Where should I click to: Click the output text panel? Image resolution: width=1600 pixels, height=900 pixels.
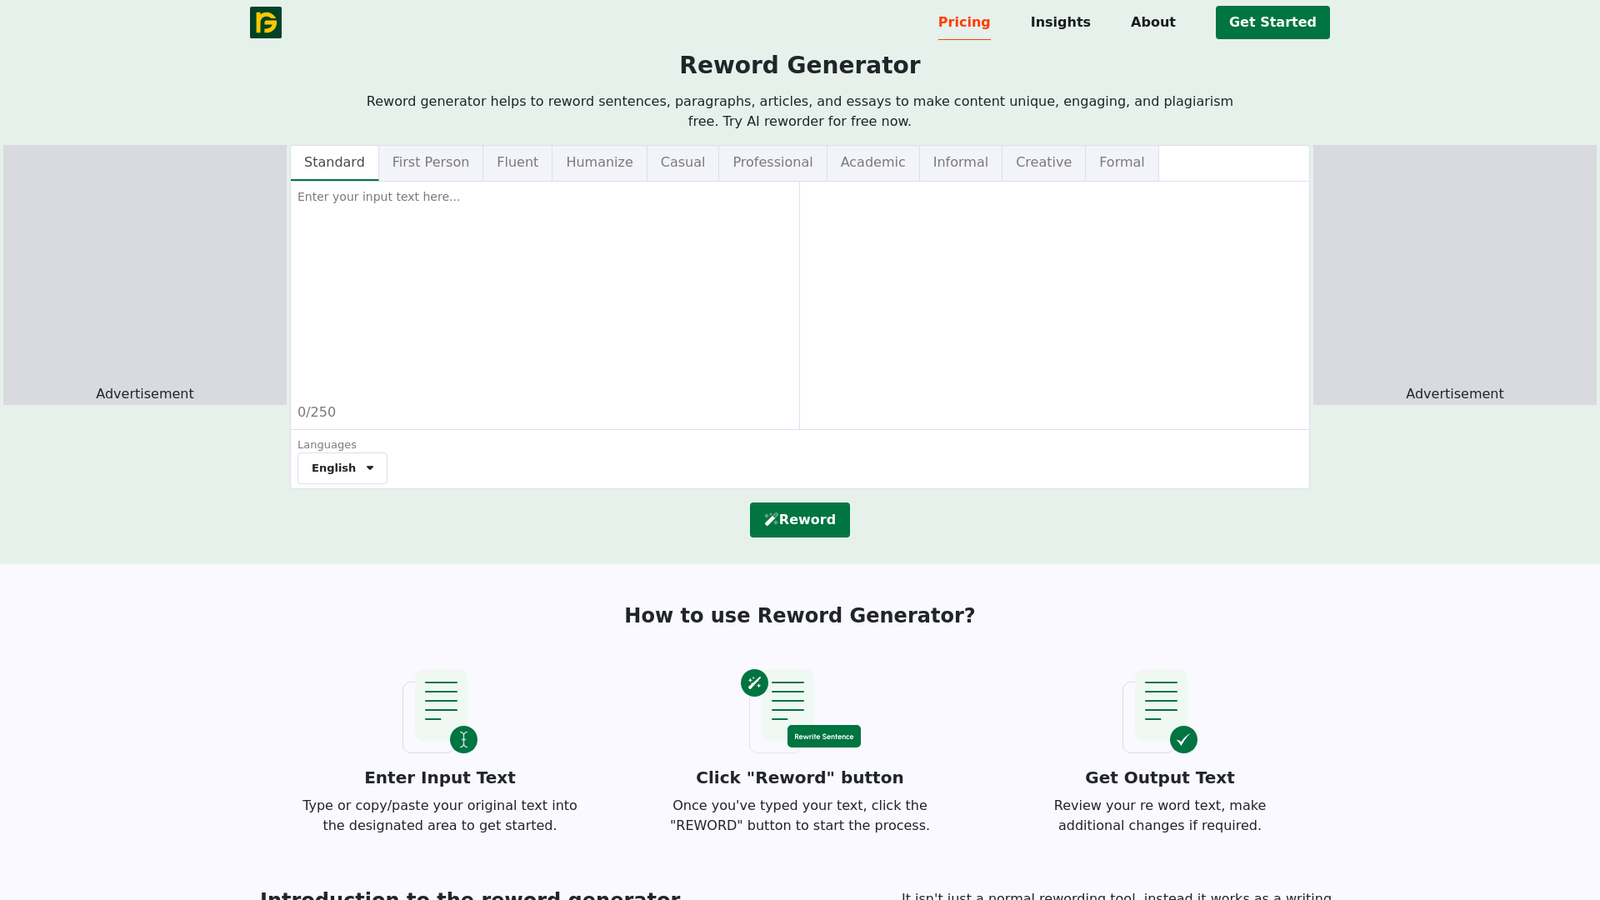pos(1054,305)
